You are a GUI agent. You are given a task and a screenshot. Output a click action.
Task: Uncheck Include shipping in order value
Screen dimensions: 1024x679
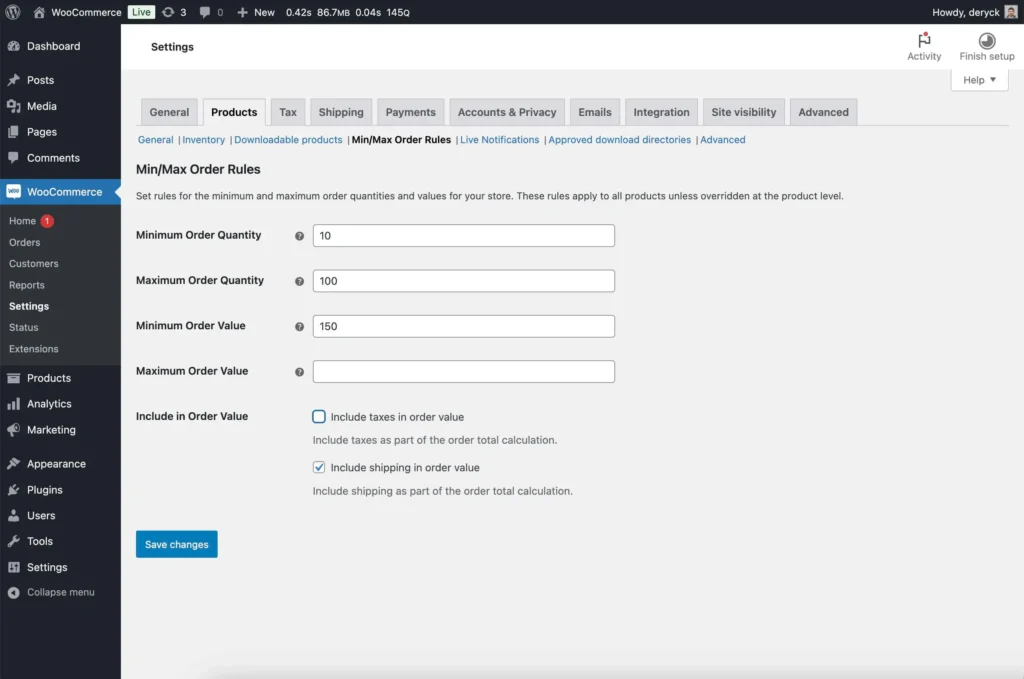pos(319,467)
